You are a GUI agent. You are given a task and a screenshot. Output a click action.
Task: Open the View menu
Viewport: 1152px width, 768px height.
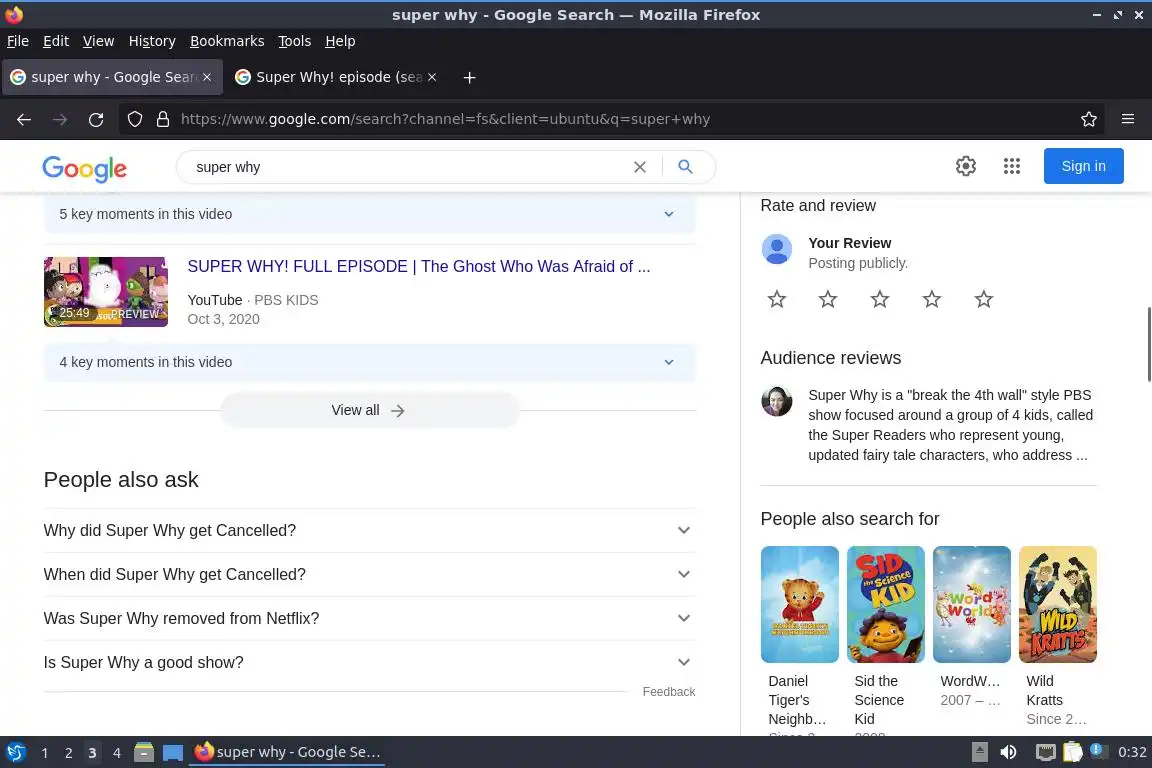tap(98, 41)
